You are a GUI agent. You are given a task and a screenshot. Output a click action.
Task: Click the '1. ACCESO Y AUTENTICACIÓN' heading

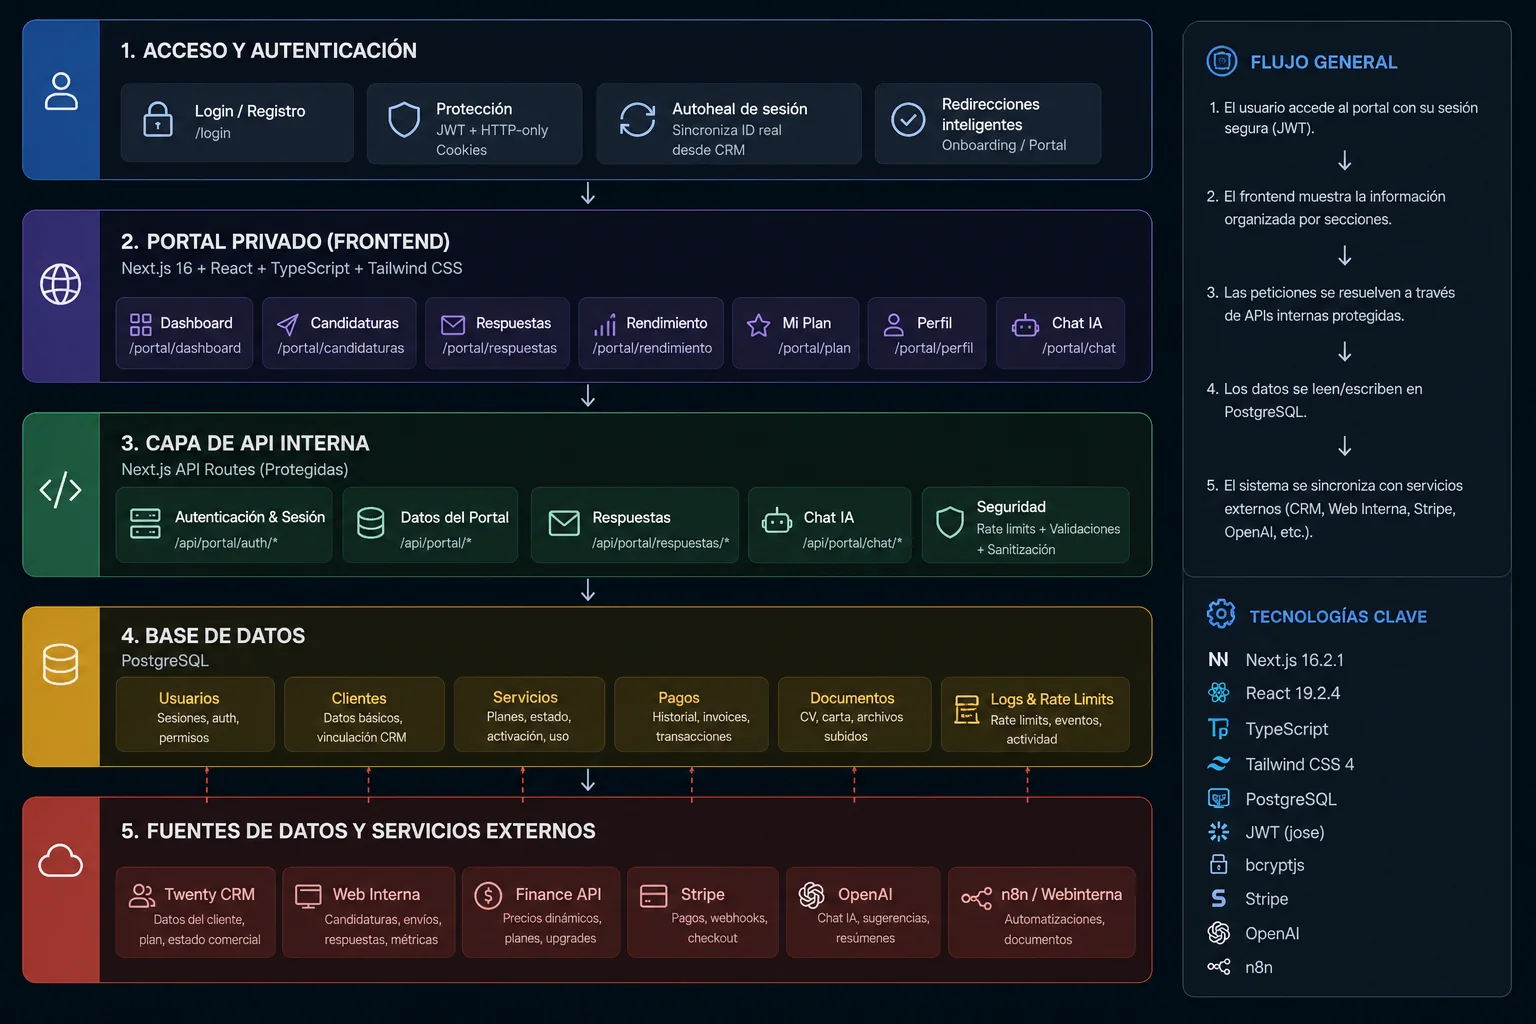coord(269,50)
